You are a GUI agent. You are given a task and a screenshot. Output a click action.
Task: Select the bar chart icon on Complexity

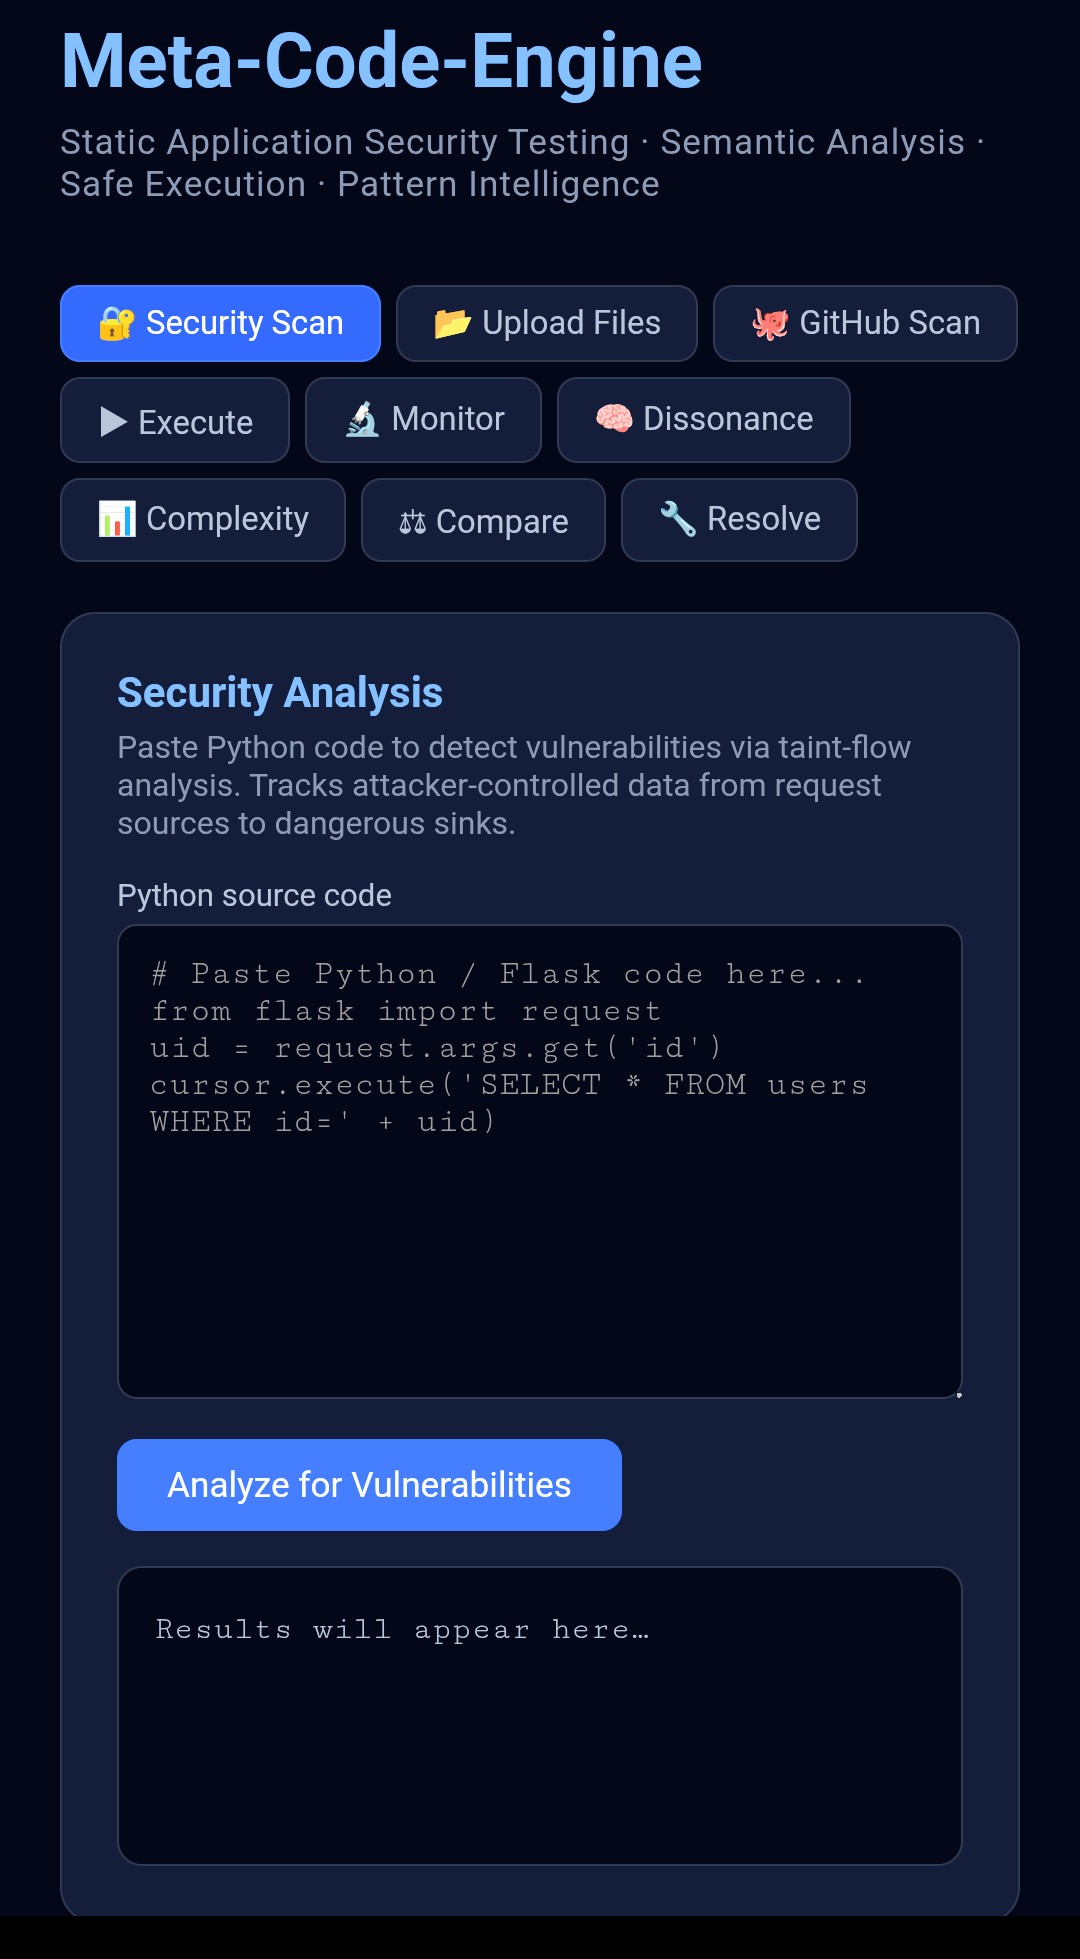[x=117, y=520]
